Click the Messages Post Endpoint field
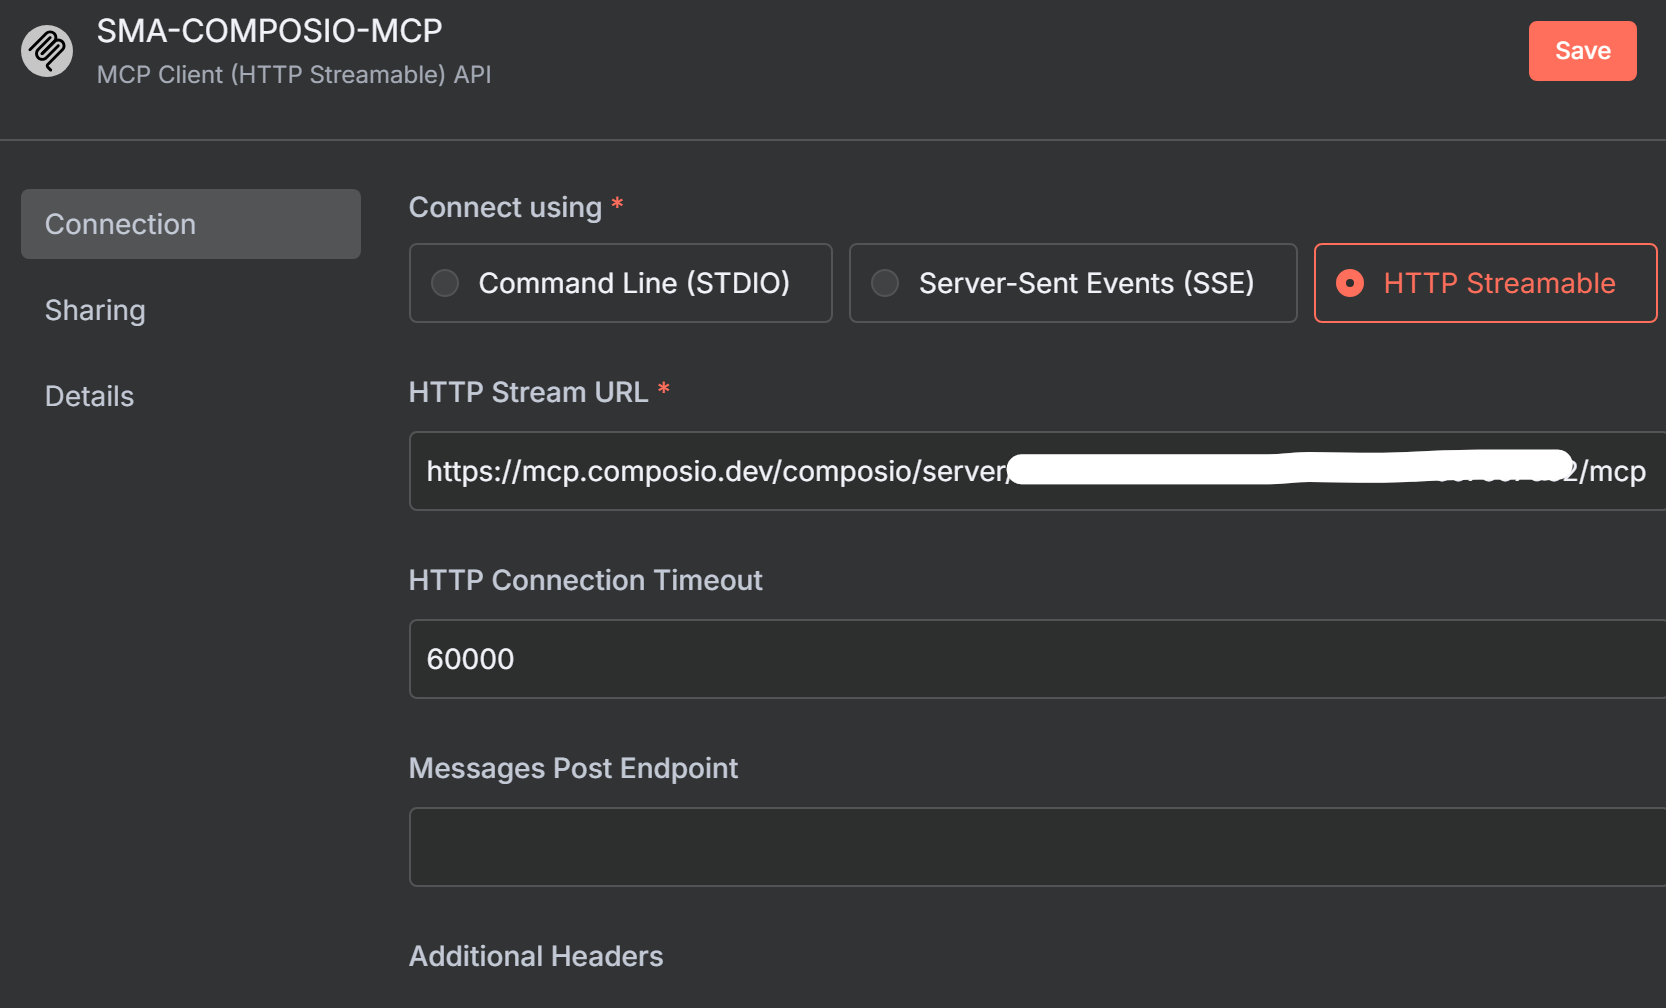The width and height of the screenshot is (1666, 1008). click(x=1037, y=847)
